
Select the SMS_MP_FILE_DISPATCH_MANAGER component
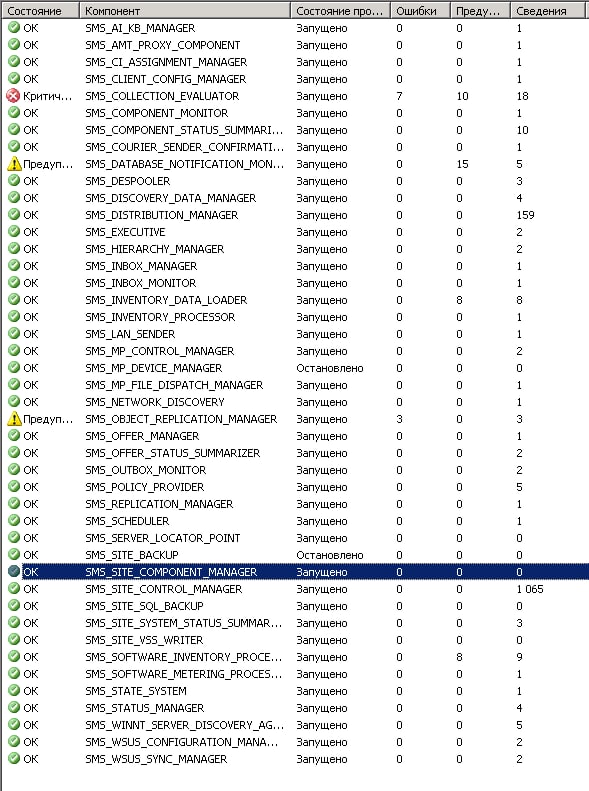coord(174,385)
